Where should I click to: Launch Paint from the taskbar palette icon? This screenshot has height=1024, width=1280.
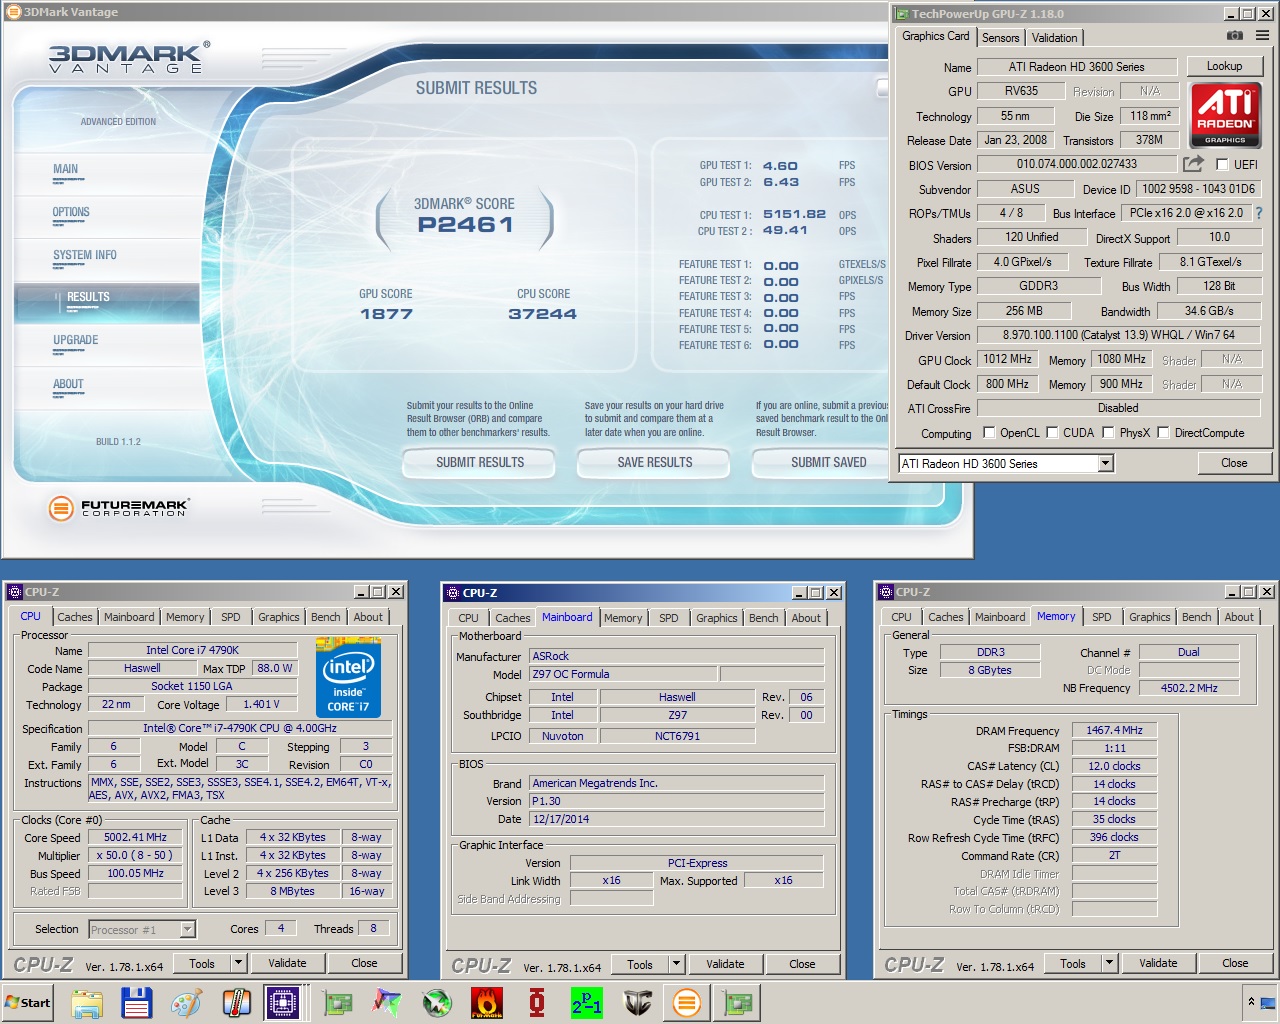point(186,1003)
